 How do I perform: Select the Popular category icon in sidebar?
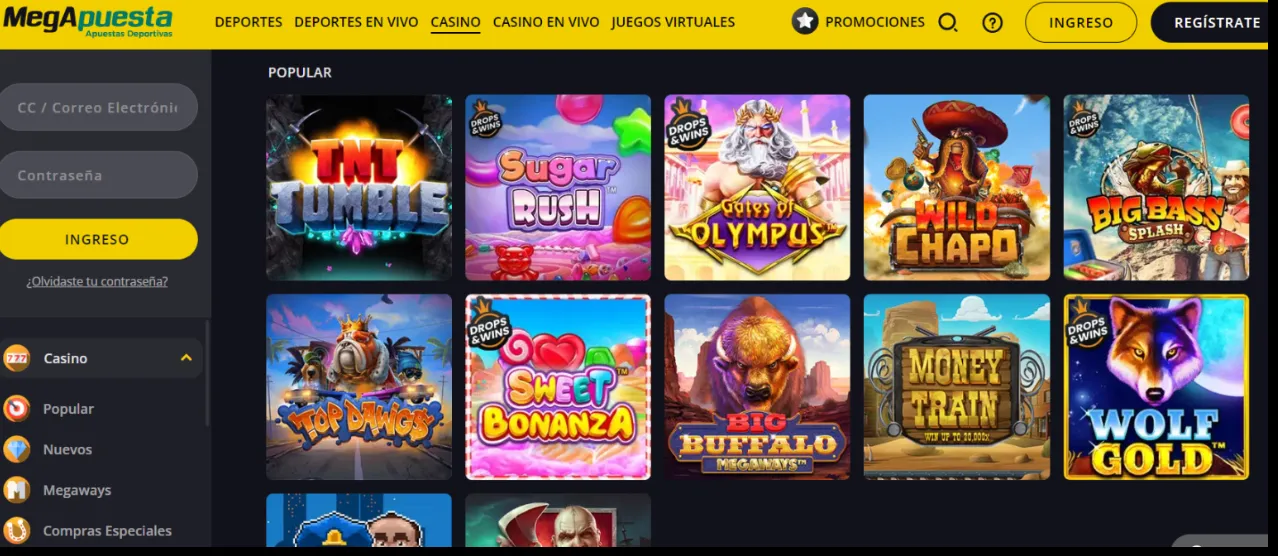(x=17, y=408)
